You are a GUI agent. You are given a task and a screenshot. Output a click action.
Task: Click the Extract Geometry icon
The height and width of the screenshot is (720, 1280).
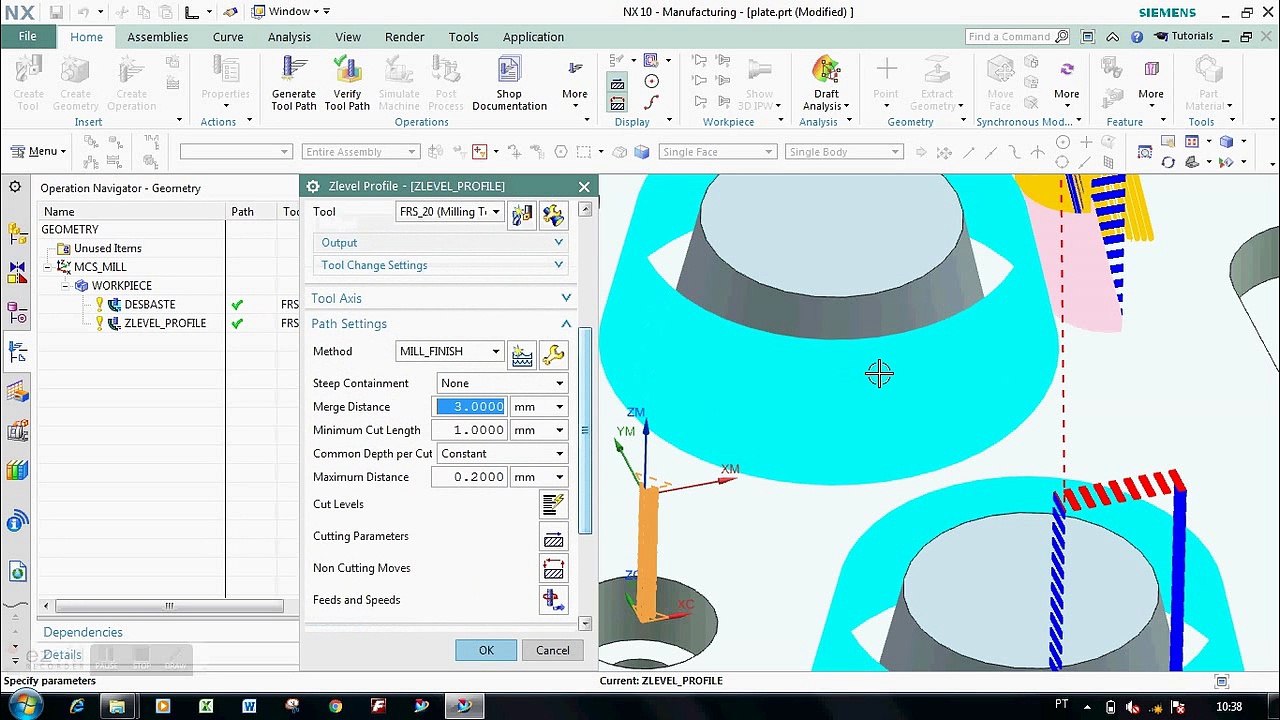point(937,84)
